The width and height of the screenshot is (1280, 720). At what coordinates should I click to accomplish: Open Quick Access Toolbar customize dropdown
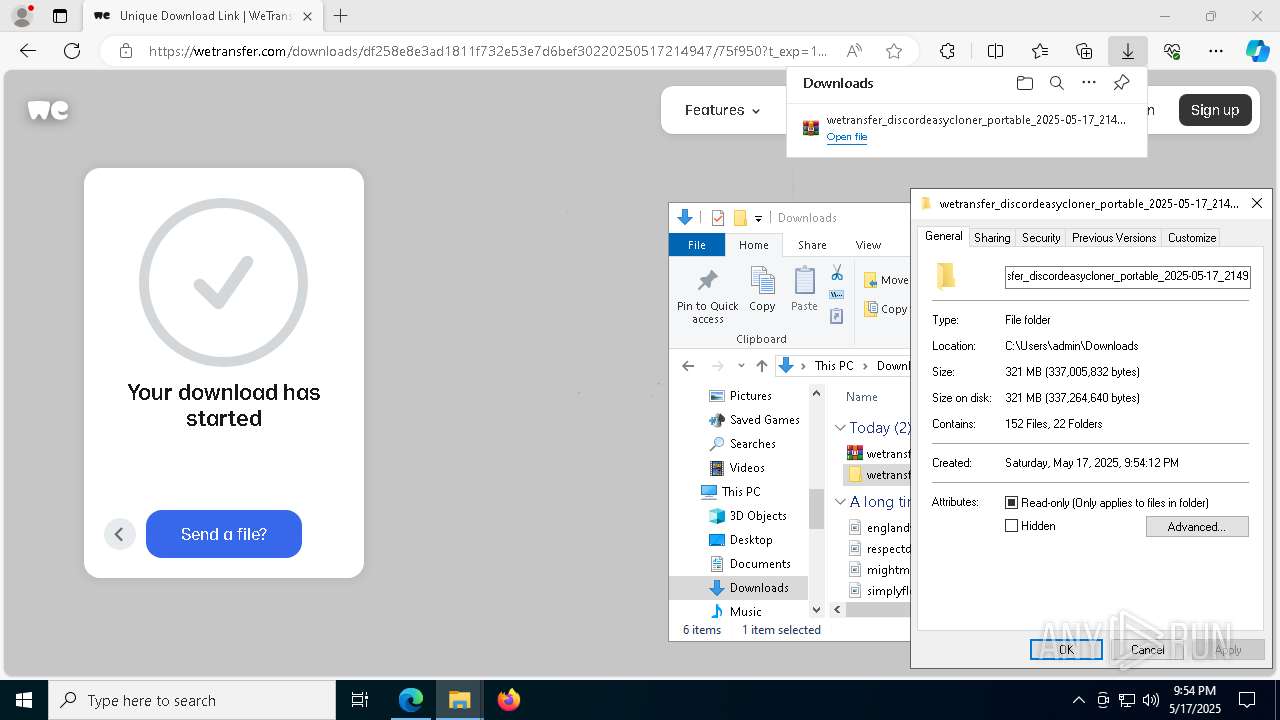tap(758, 218)
